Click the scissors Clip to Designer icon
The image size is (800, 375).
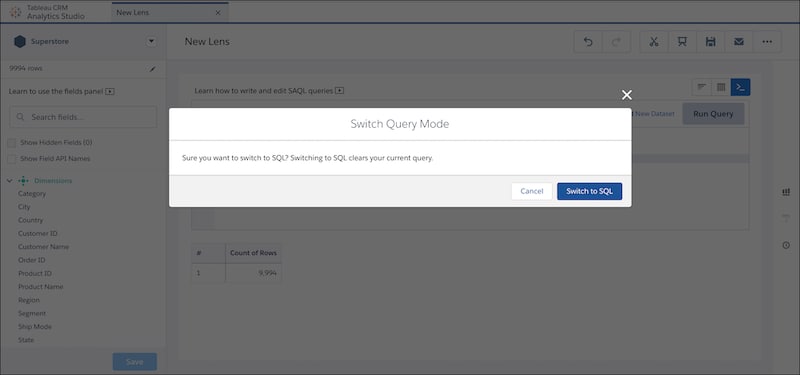[x=654, y=42]
